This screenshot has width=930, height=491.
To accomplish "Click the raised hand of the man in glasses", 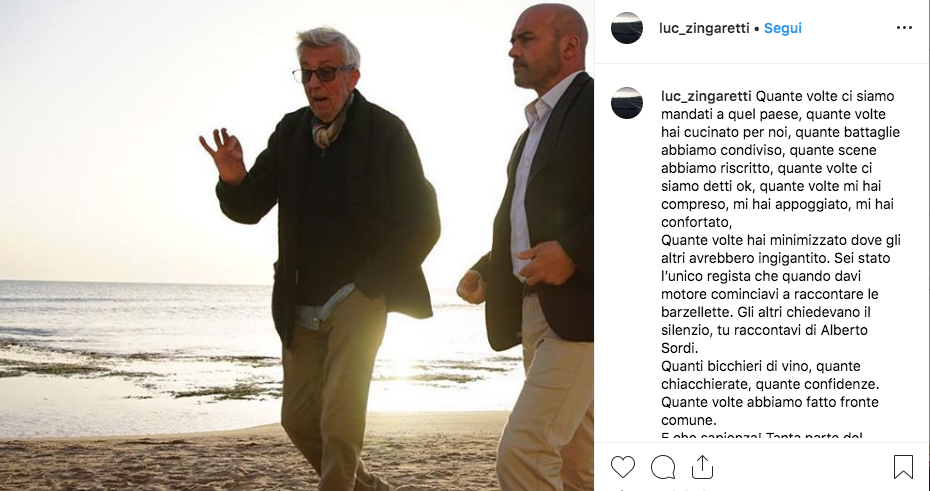I will pyautogui.click(x=222, y=155).
